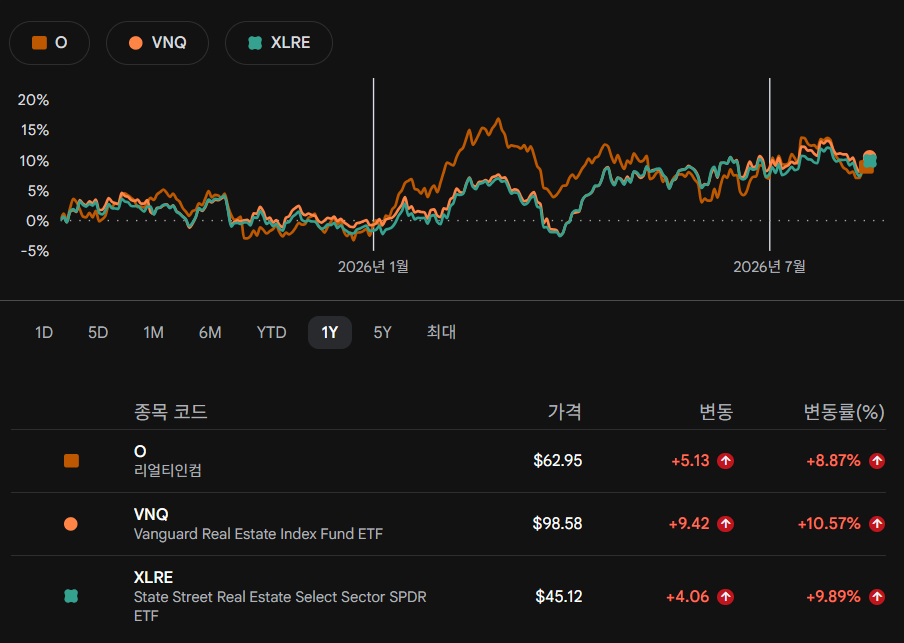Select the 최대 range tab
This screenshot has width=904, height=643.
coord(441,332)
